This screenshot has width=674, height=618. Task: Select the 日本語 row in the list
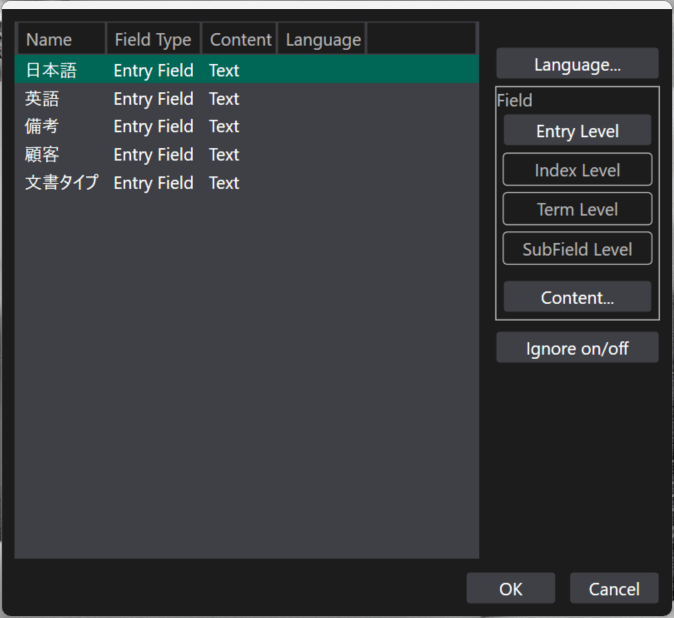[51, 71]
